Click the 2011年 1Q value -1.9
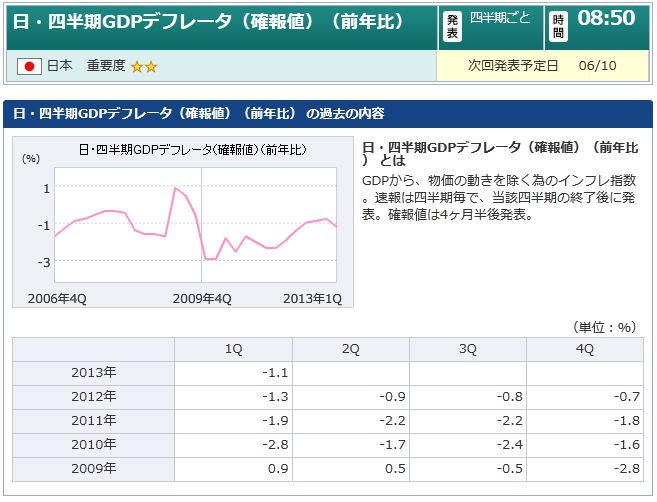Viewport: 657px width, 502px height. [x=275, y=421]
